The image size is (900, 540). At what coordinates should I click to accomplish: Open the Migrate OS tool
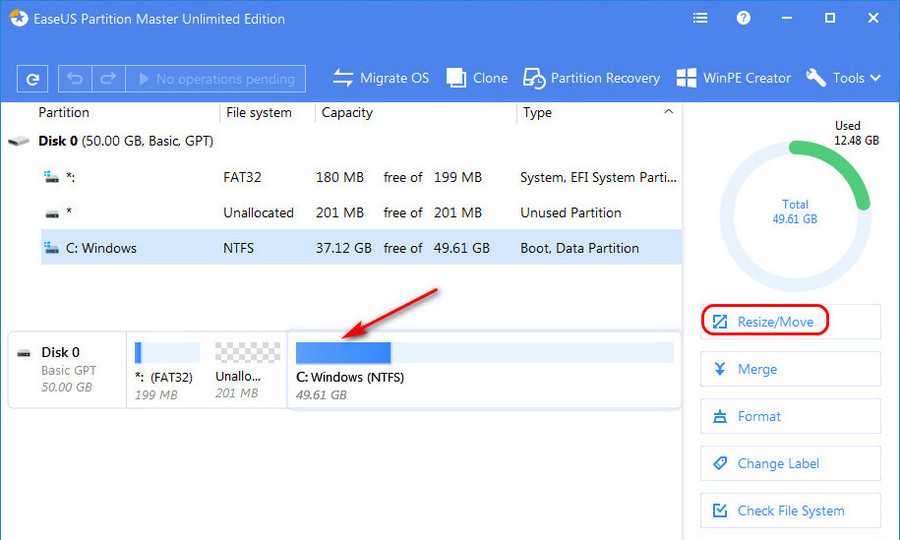pos(381,78)
